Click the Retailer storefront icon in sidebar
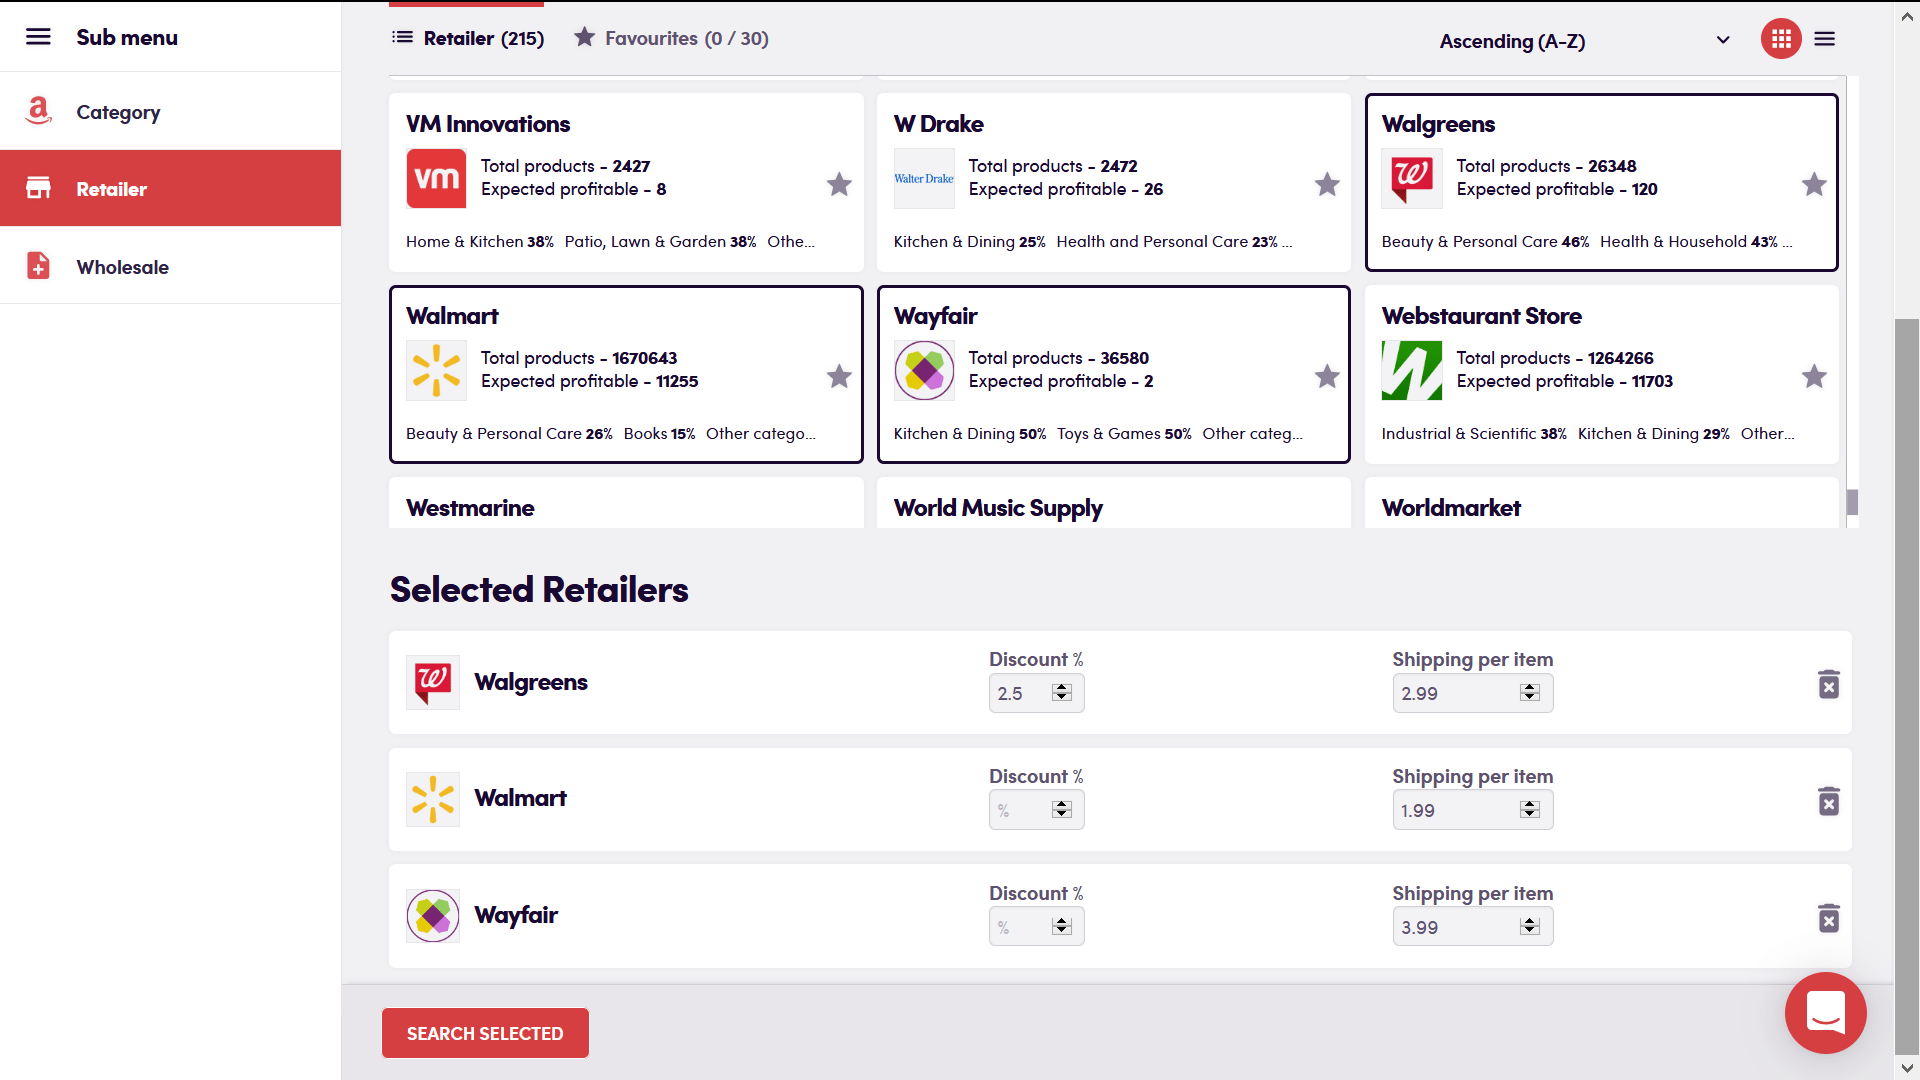This screenshot has width=1920, height=1080. tap(38, 188)
